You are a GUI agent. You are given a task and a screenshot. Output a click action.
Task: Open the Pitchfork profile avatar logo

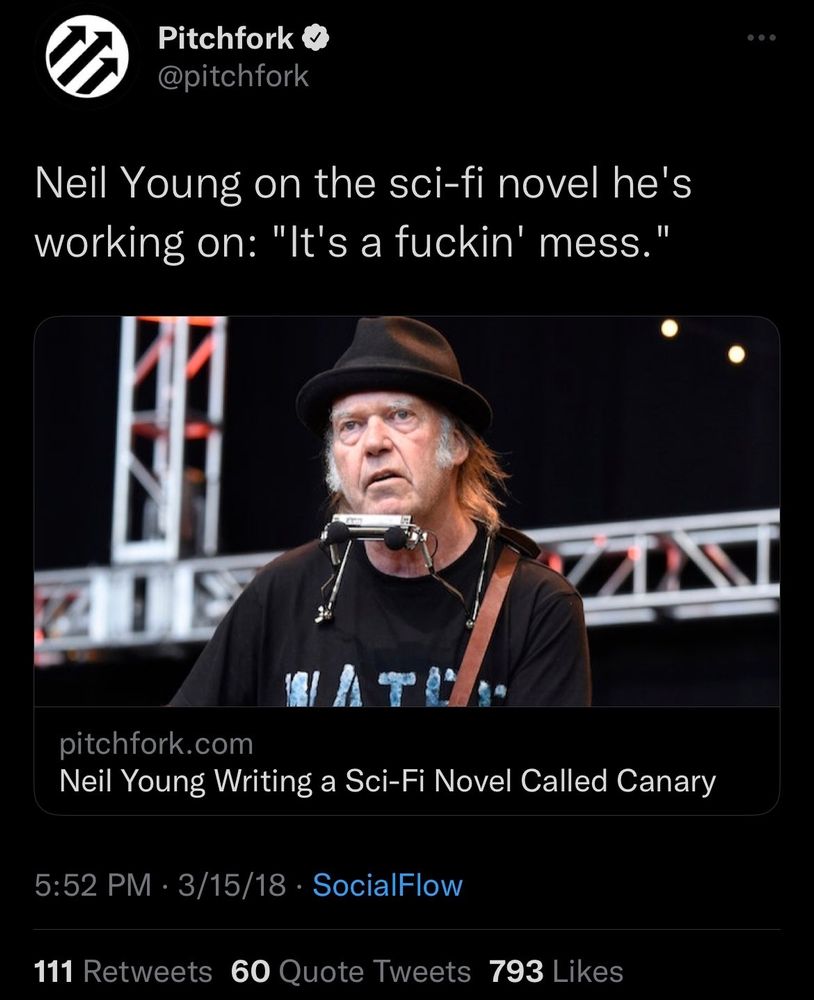pos(88,58)
